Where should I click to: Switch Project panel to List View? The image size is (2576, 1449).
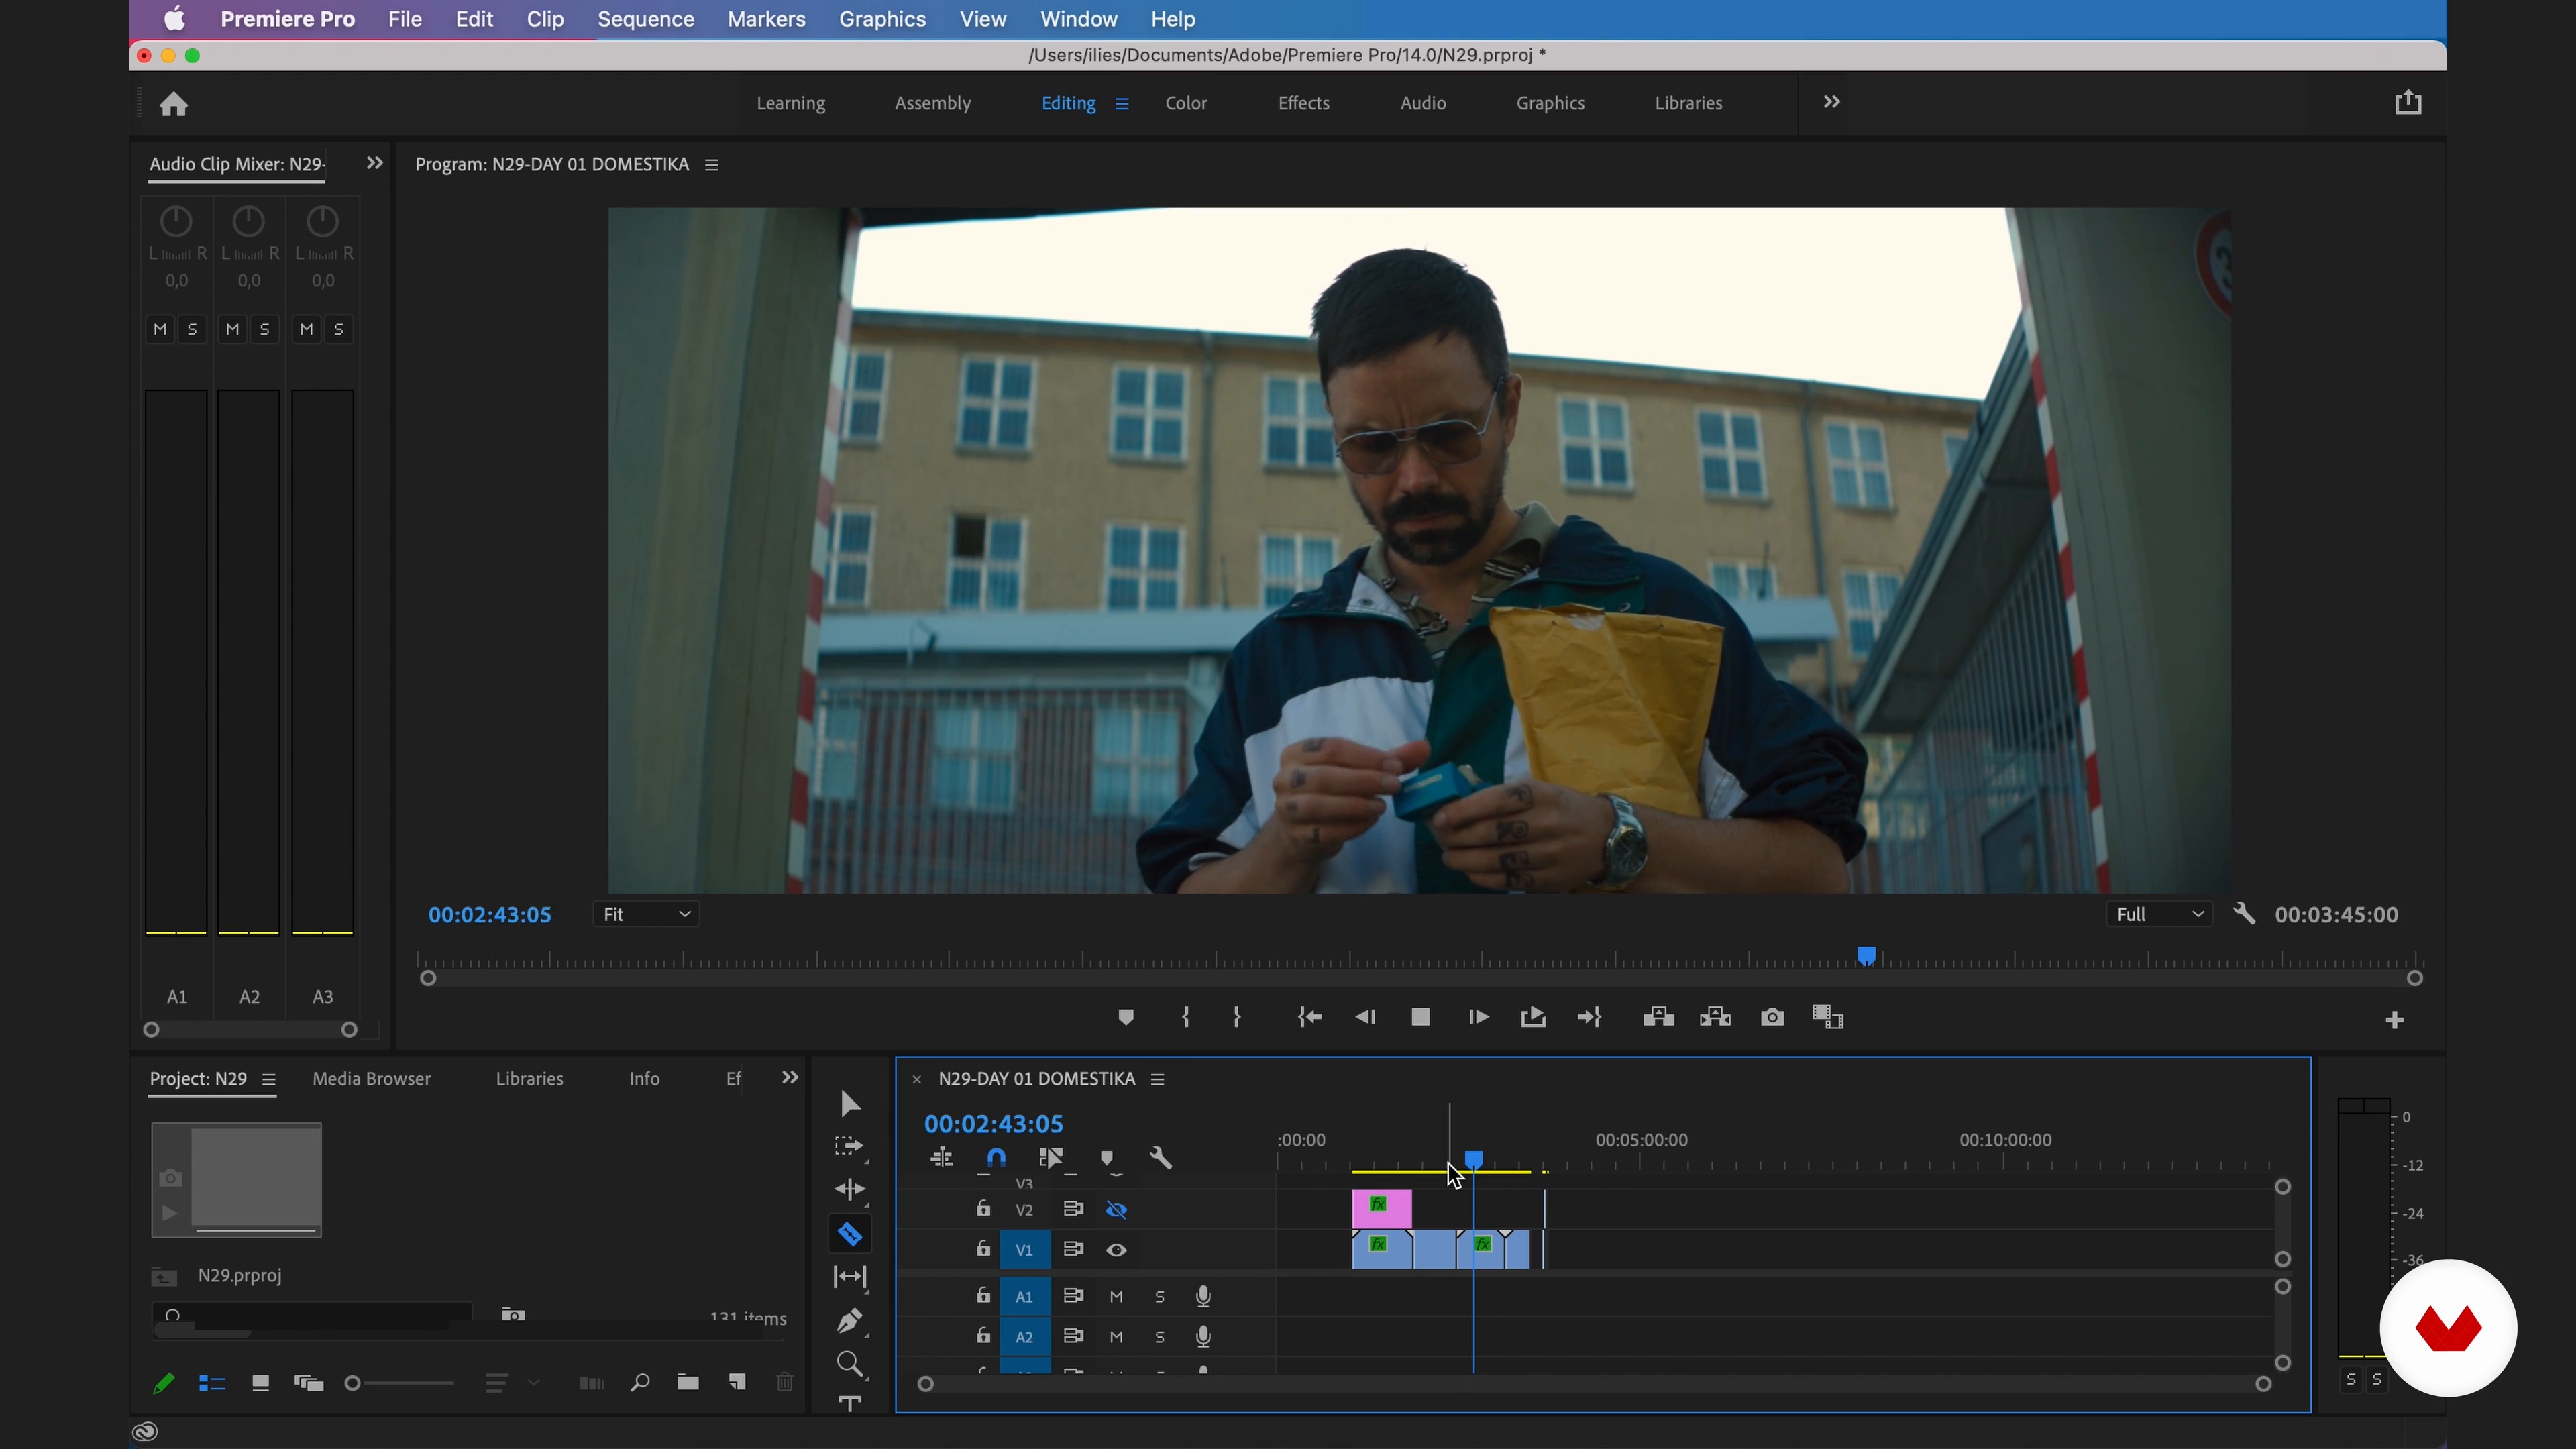tap(212, 1383)
